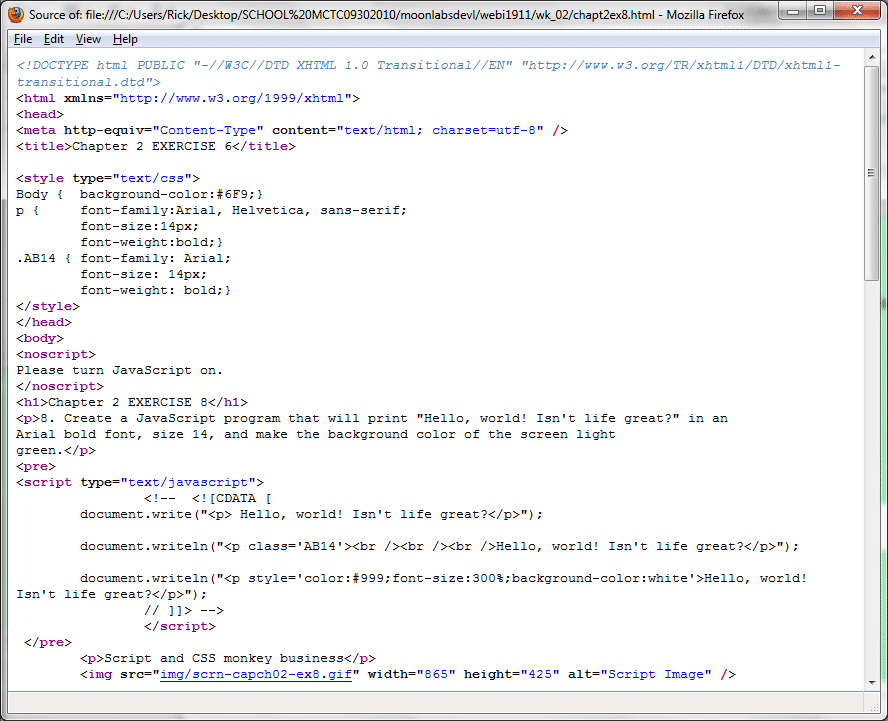This screenshot has width=888, height=721.
Task: Click the Firefox icon in title bar
Action: point(16,14)
